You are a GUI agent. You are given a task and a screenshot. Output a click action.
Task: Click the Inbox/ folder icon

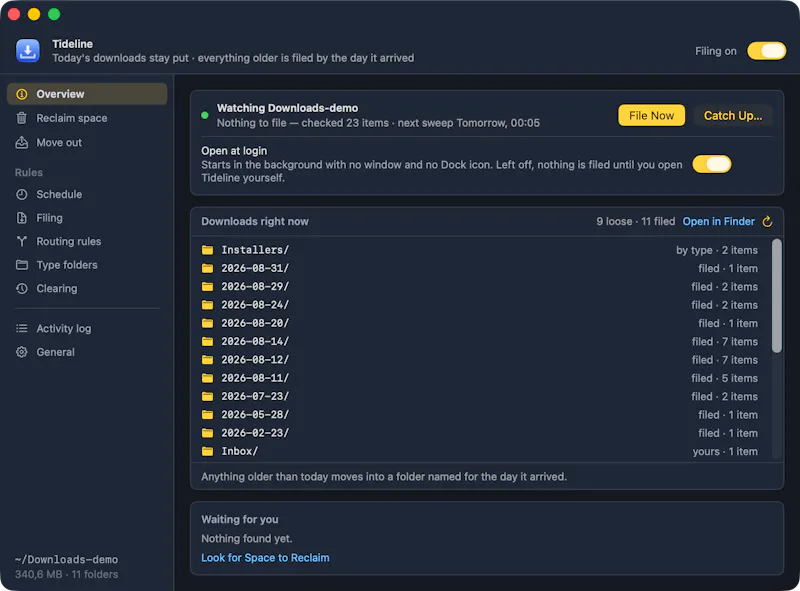tap(207, 451)
